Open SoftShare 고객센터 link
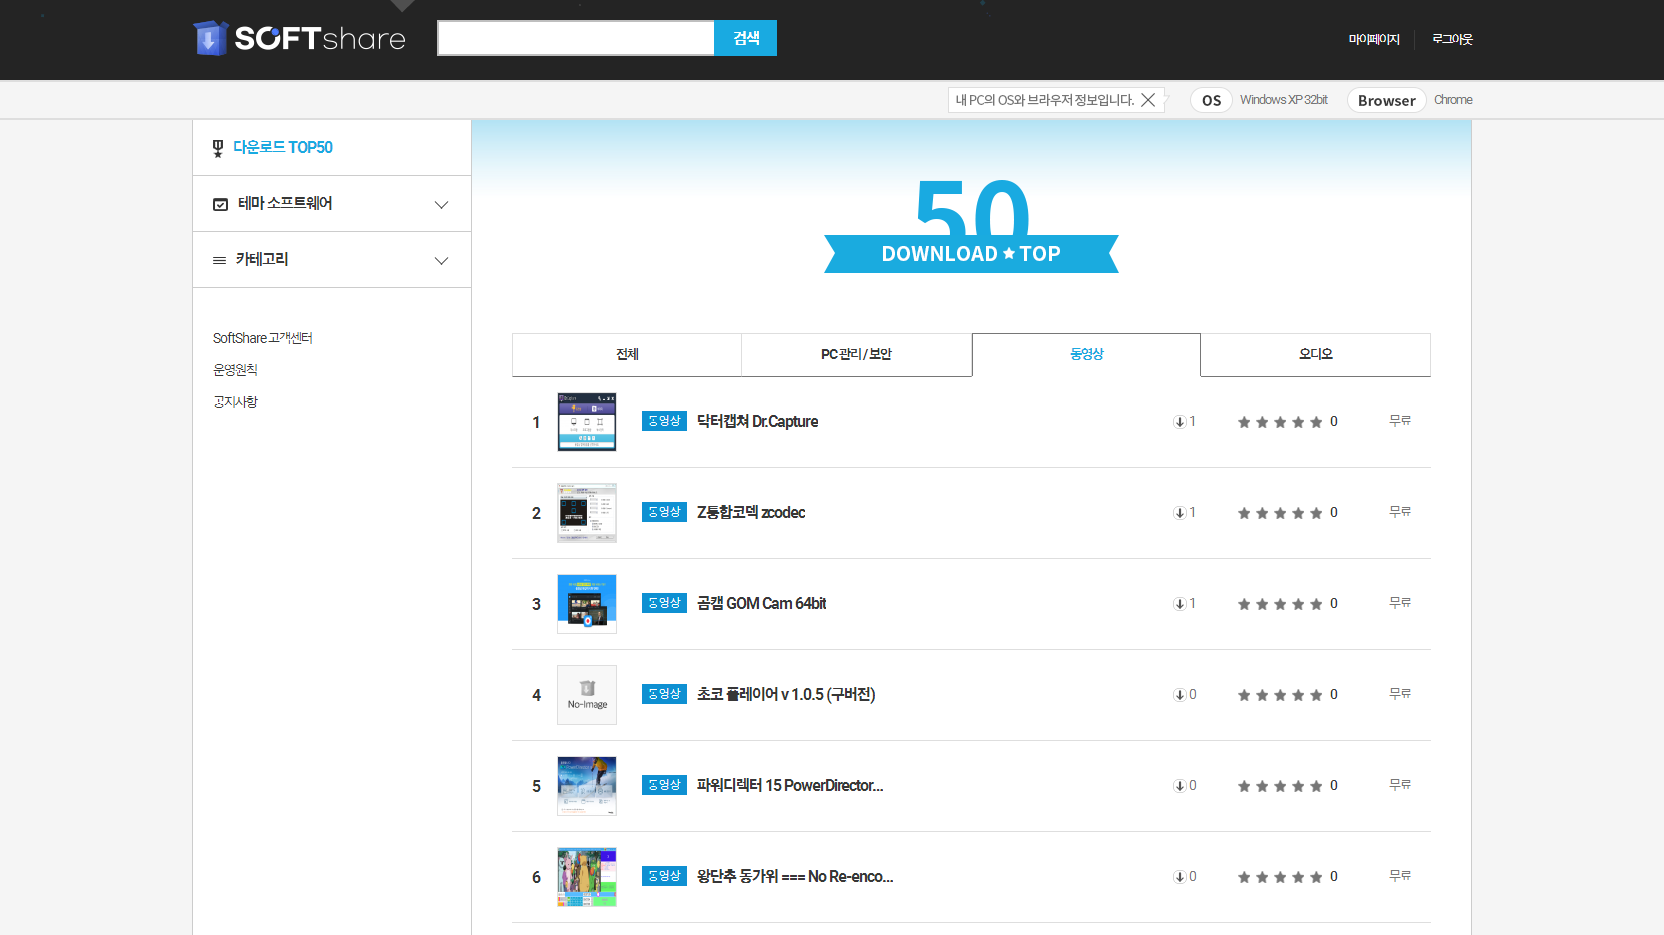Viewport: 1664px width, 935px height. pyautogui.click(x=263, y=338)
